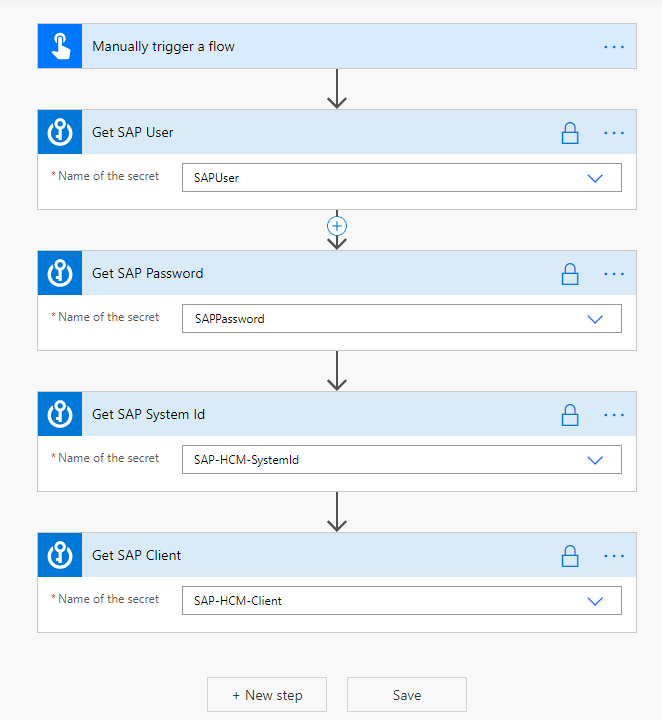Screen dimensions: 662x720
Task: Collapse the Get SAP Client action header
Action: point(337,555)
